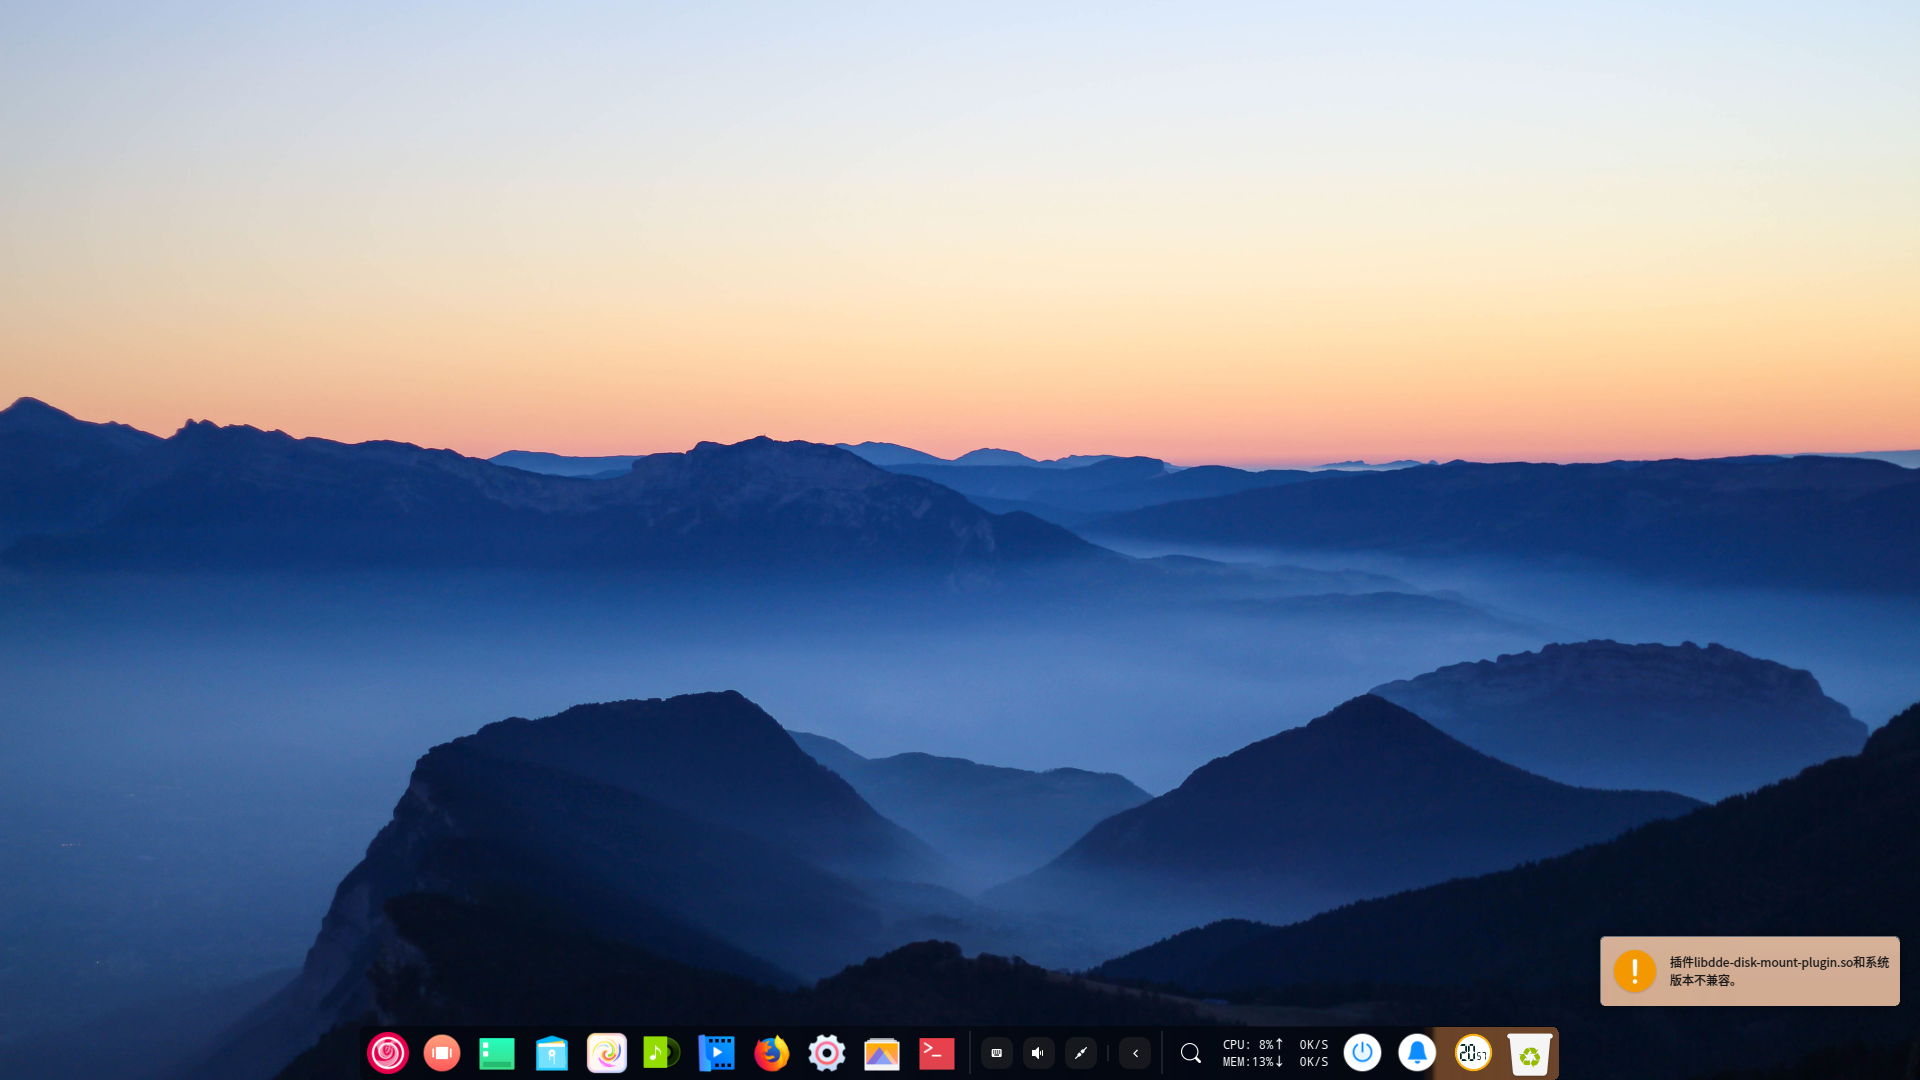The height and width of the screenshot is (1080, 1920).
Task: Open the volume control tray icon
Action: (x=1039, y=1053)
